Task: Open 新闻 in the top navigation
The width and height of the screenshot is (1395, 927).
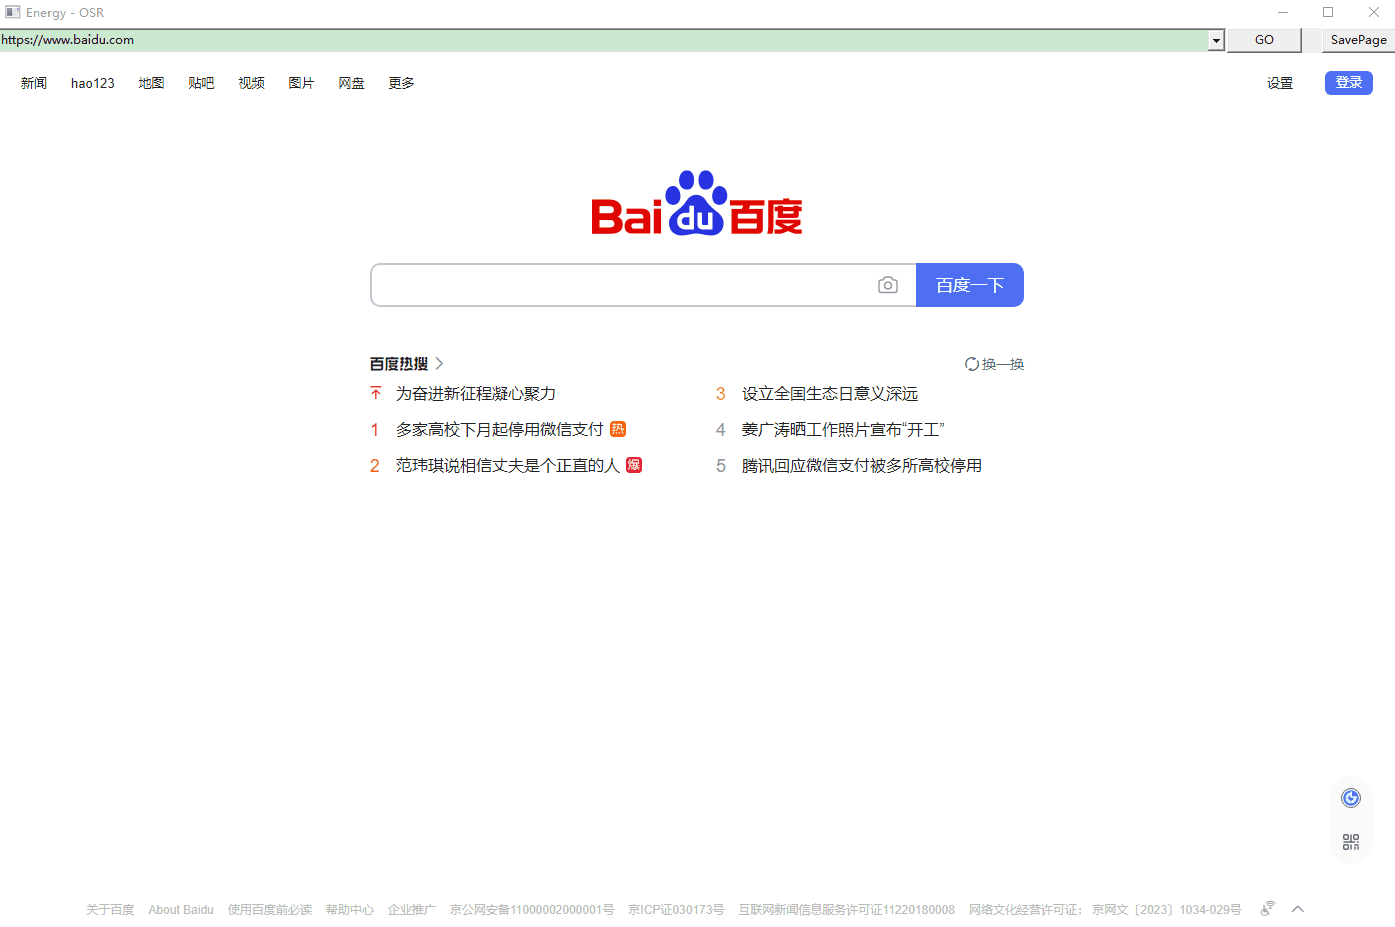Action: [x=34, y=83]
